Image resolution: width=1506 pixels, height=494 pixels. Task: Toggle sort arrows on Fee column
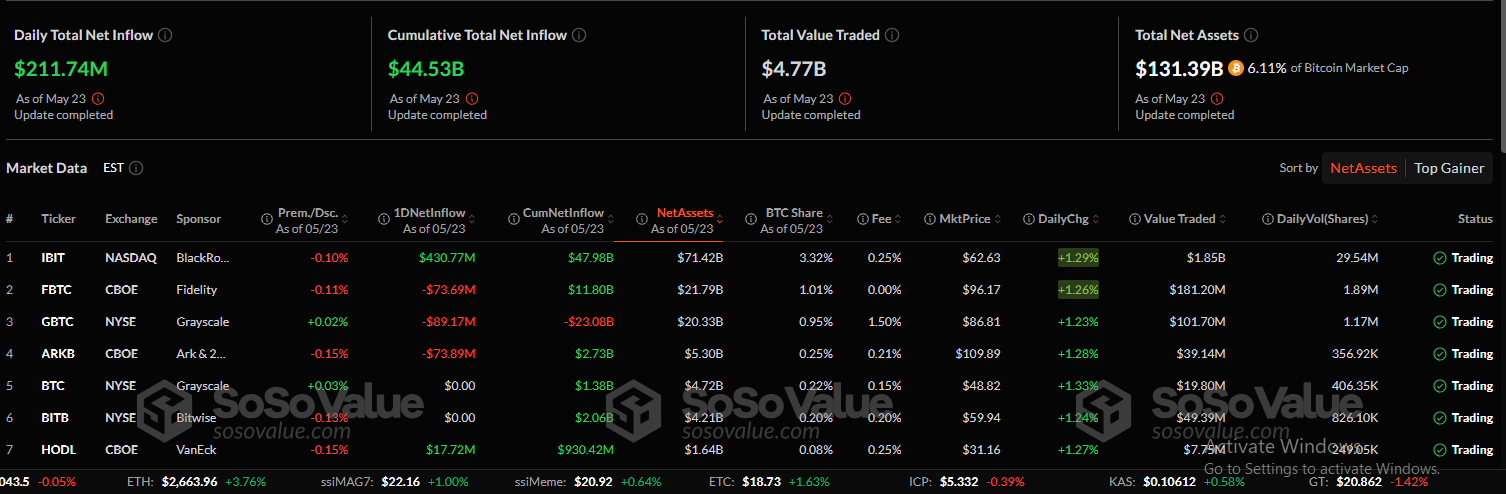(x=898, y=219)
